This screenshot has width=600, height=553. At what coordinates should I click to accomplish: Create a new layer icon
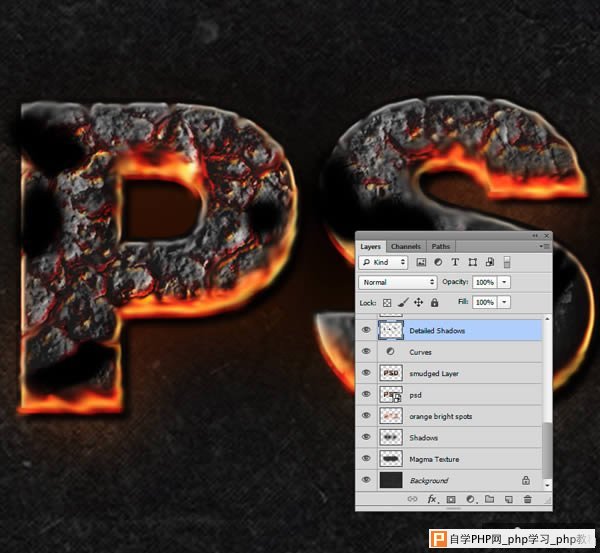(x=509, y=499)
